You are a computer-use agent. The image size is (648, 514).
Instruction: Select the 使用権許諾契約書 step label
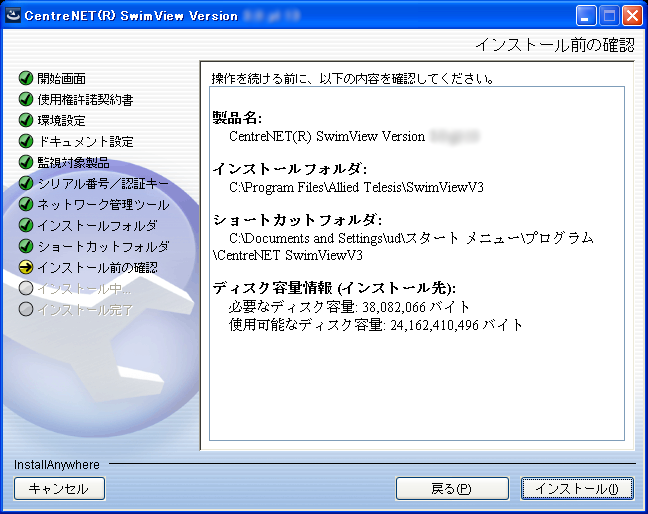click(x=86, y=100)
